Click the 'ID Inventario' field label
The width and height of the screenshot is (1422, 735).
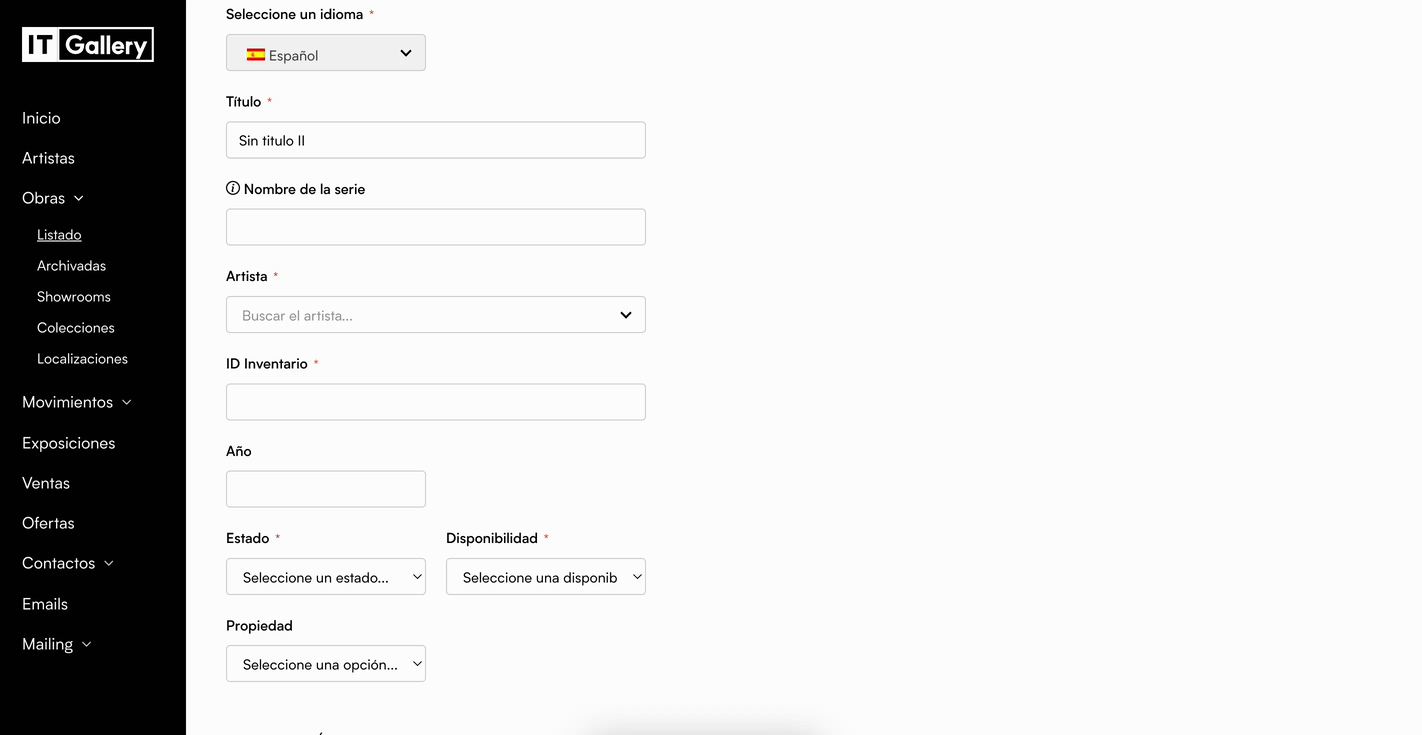pos(267,364)
